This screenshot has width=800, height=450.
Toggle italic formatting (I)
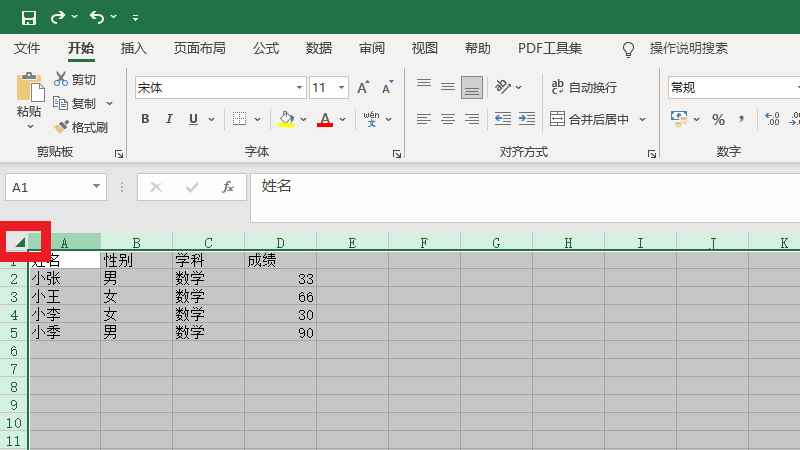click(169, 119)
